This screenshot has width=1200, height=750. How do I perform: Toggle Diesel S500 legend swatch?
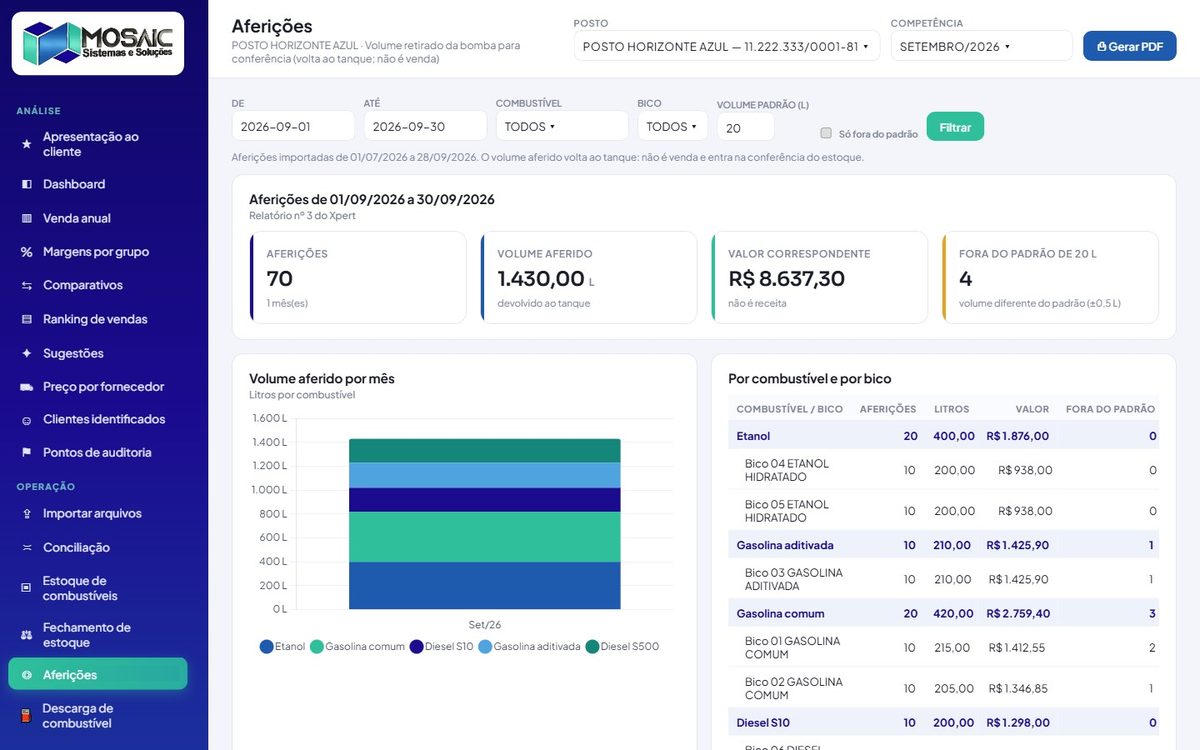(x=592, y=647)
